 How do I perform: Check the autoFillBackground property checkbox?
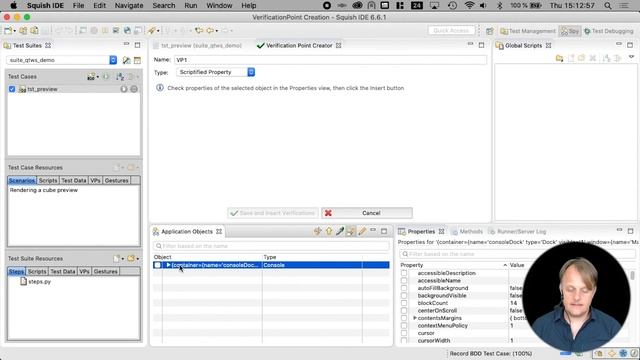404,288
